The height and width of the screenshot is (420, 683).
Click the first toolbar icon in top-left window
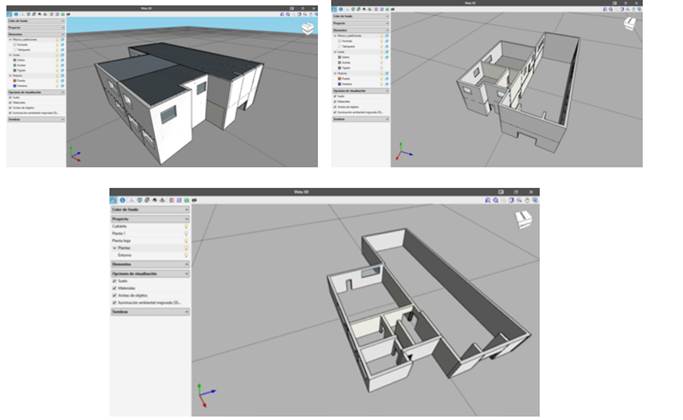(10, 15)
